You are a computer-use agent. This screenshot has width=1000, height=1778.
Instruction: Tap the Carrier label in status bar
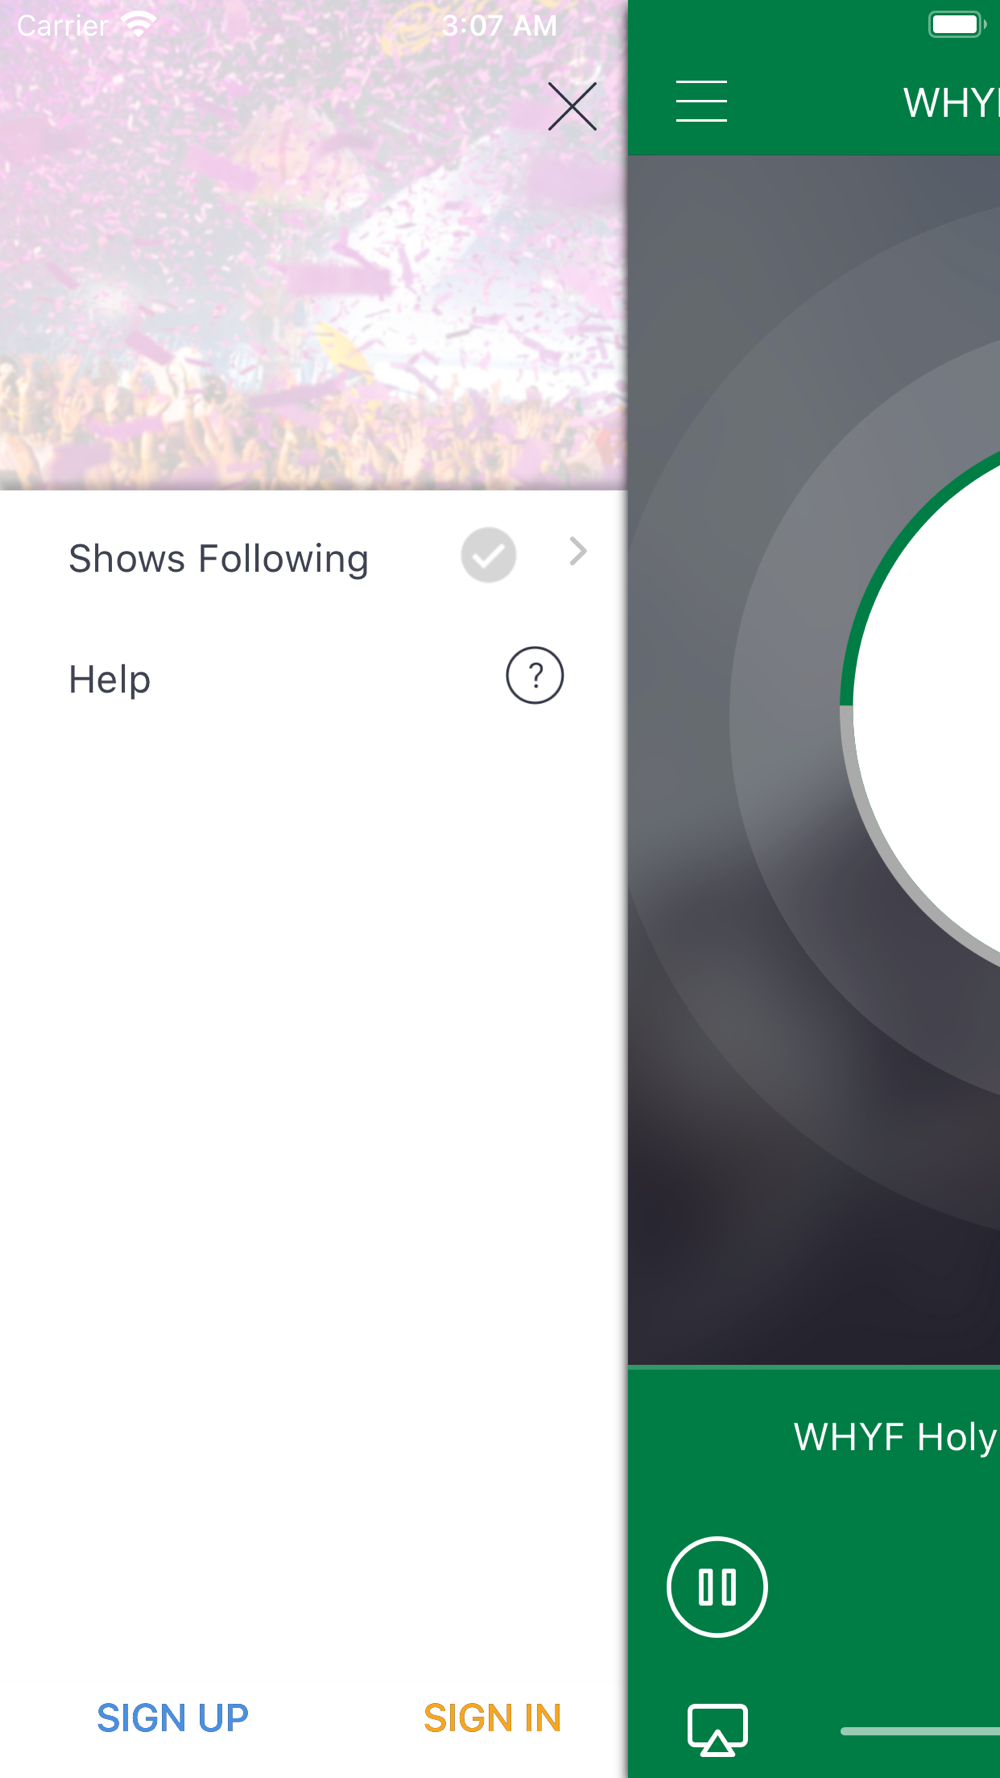point(62,25)
